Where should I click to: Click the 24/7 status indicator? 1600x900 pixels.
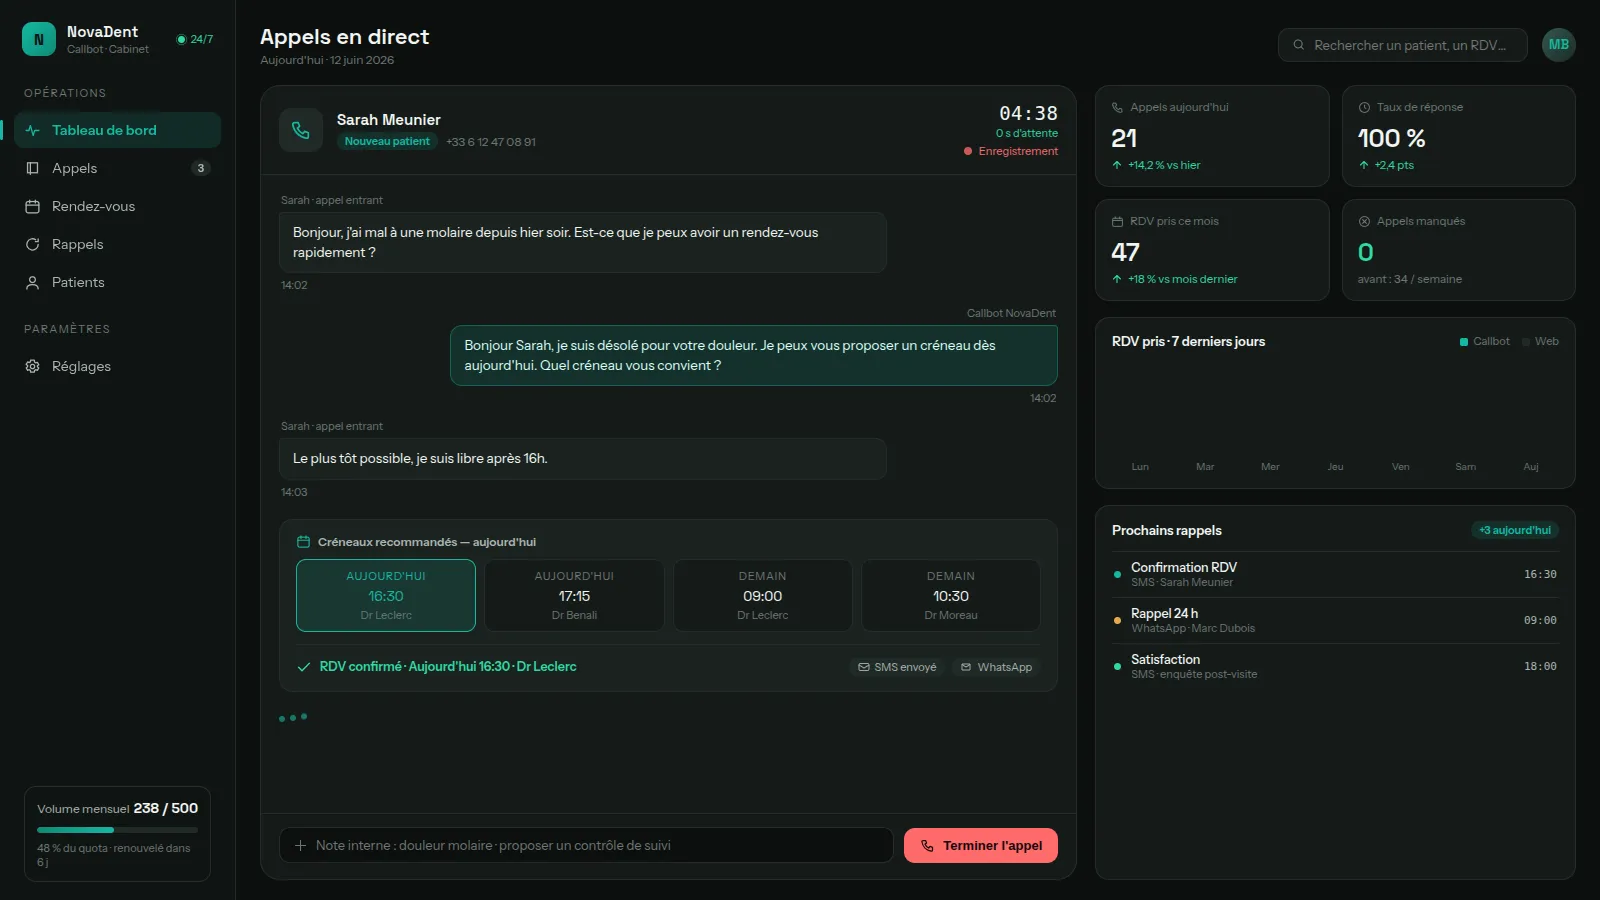tap(195, 40)
